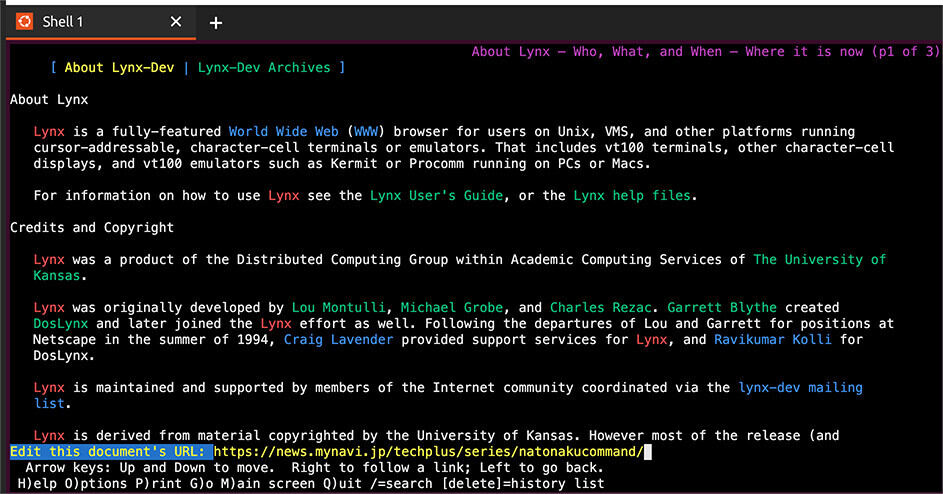Open the Lynx User's Guide link
This screenshot has height=494, width=943.
click(436, 196)
